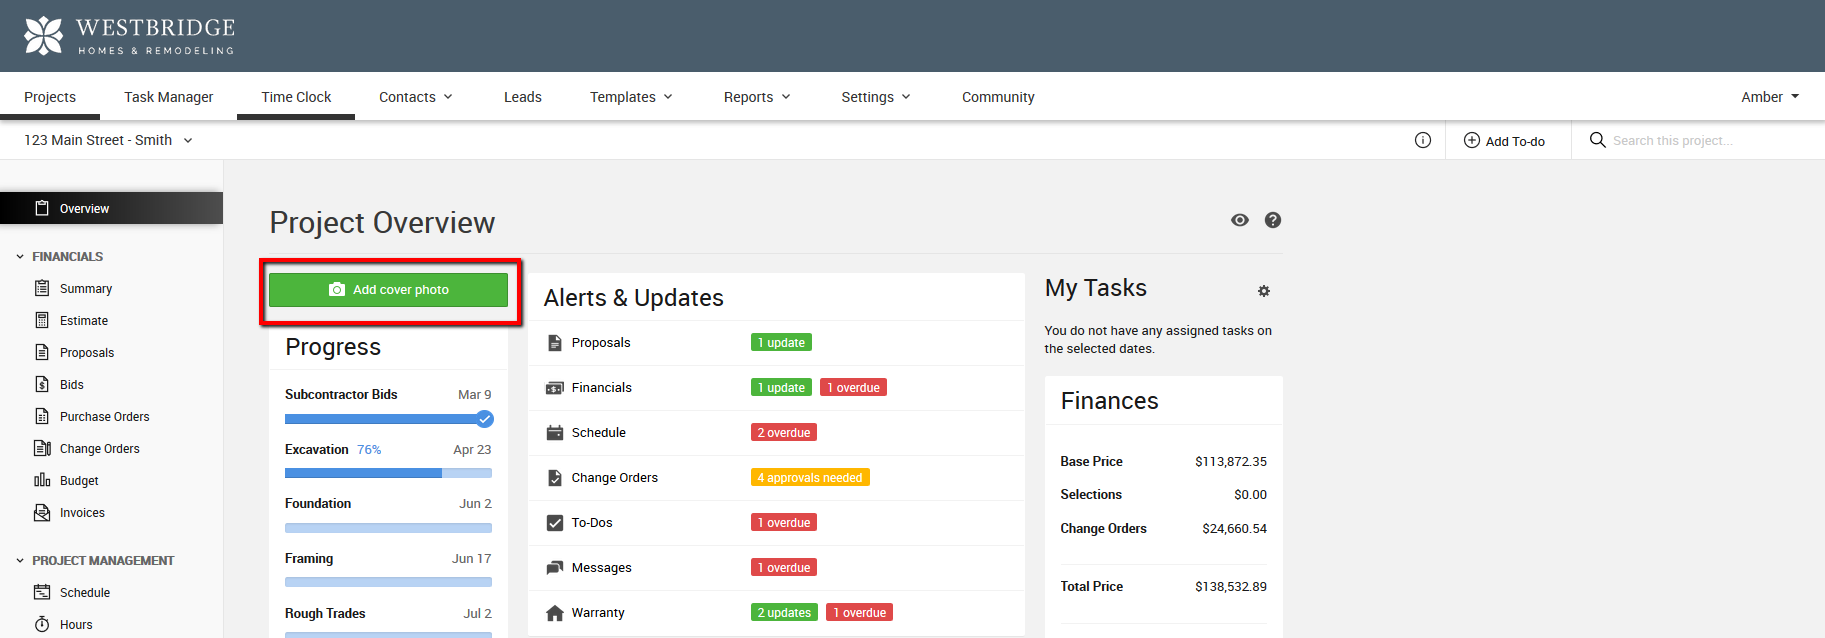The height and width of the screenshot is (638, 1825).
Task: Toggle the eye visibility icon on overview
Action: click(1239, 220)
